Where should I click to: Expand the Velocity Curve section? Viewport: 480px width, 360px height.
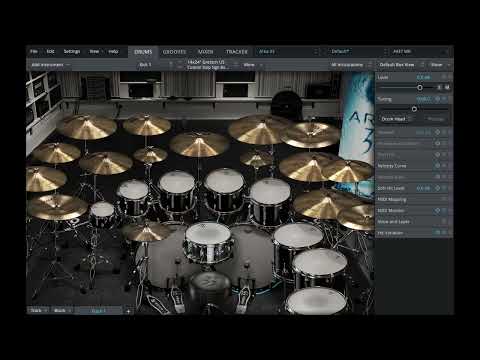coord(392,166)
